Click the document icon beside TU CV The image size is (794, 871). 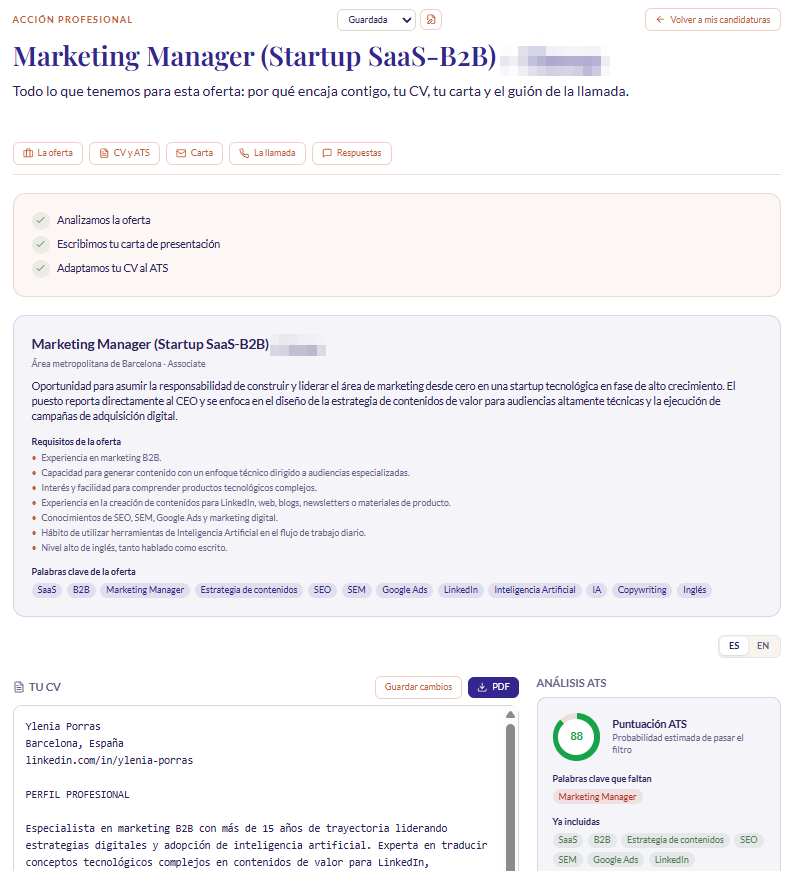(19, 687)
